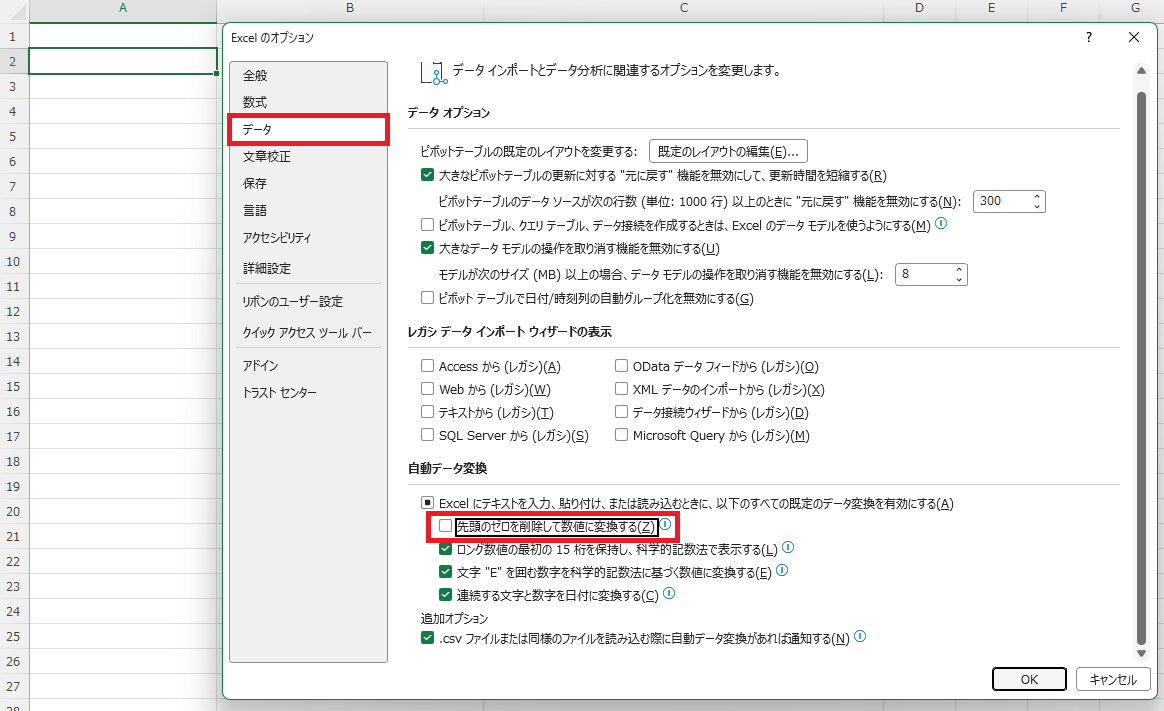Increase the 8 MB model size spinner
The height and width of the screenshot is (711, 1164).
959,269
